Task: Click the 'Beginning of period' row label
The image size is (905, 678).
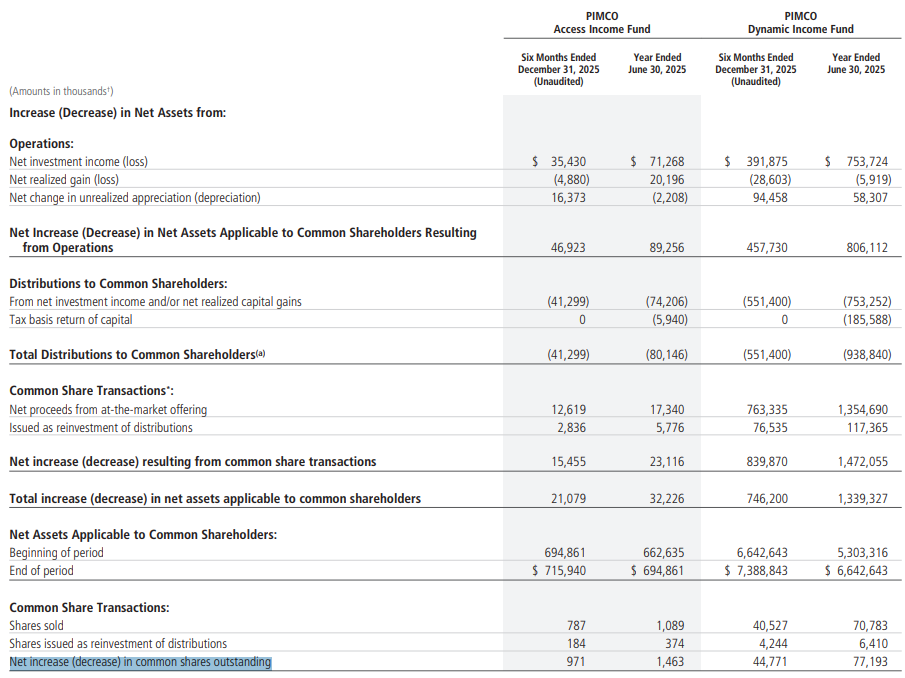Action: pyautogui.click(x=56, y=553)
